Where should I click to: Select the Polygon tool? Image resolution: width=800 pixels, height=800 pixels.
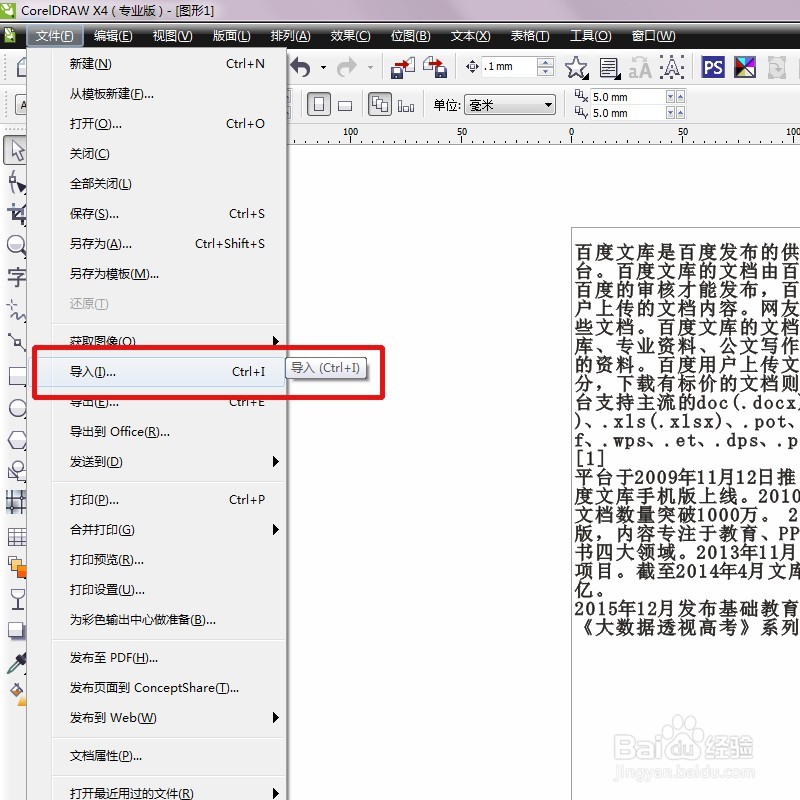tap(17, 440)
